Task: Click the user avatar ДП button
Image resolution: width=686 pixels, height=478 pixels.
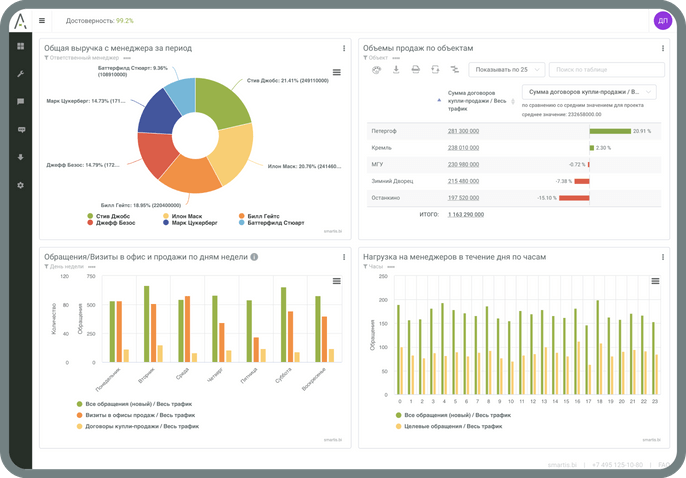Action: 662,20
